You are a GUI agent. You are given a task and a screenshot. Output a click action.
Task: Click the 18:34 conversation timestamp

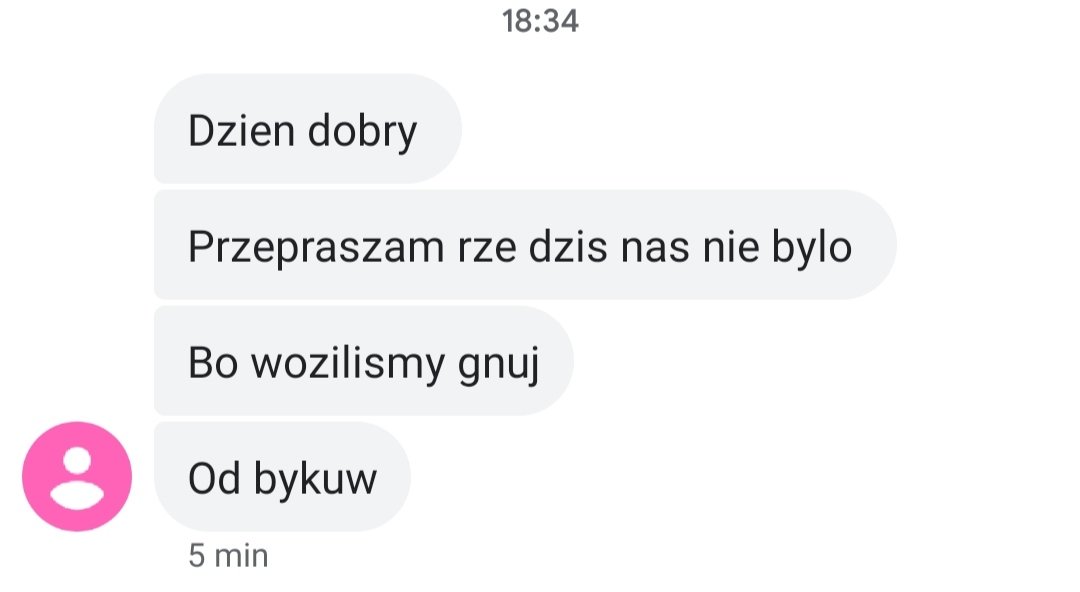point(540,21)
